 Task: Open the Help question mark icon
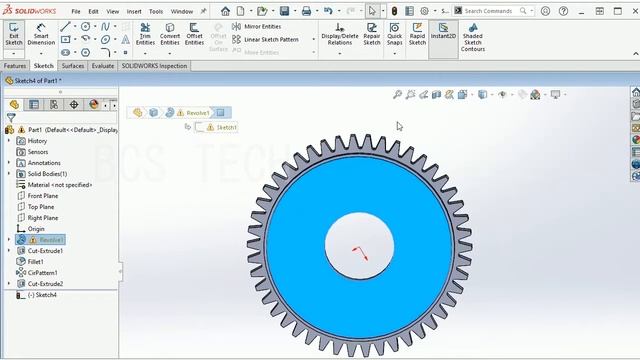pos(563,11)
